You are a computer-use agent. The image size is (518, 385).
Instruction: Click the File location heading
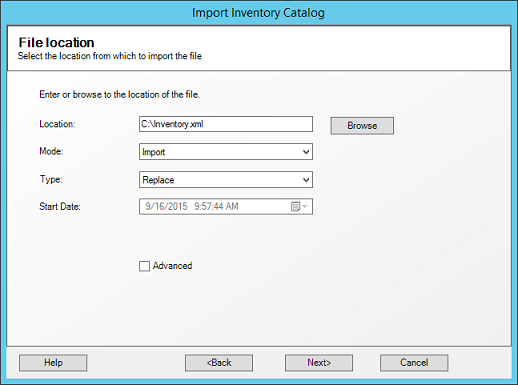pos(56,43)
